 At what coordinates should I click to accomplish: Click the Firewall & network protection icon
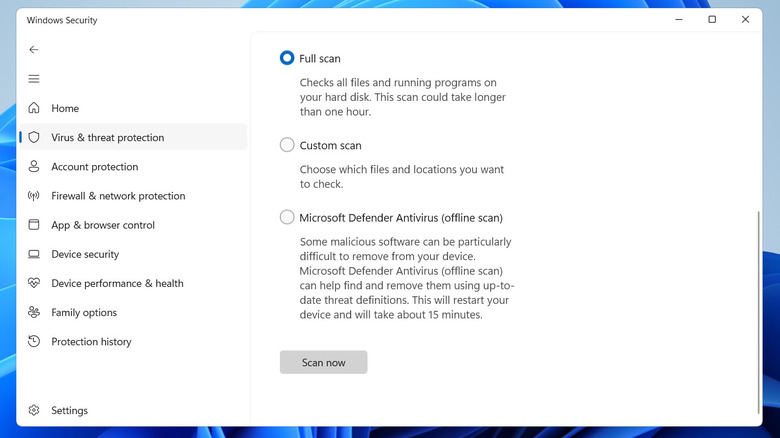coord(34,196)
